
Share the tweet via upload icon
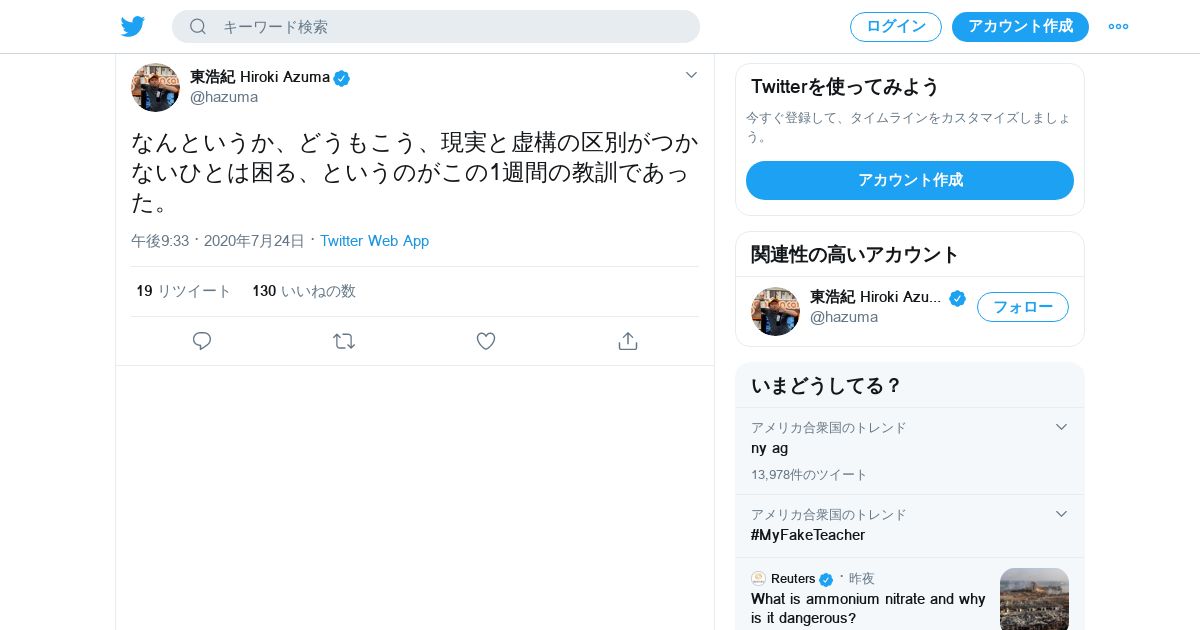(x=628, y=341)
